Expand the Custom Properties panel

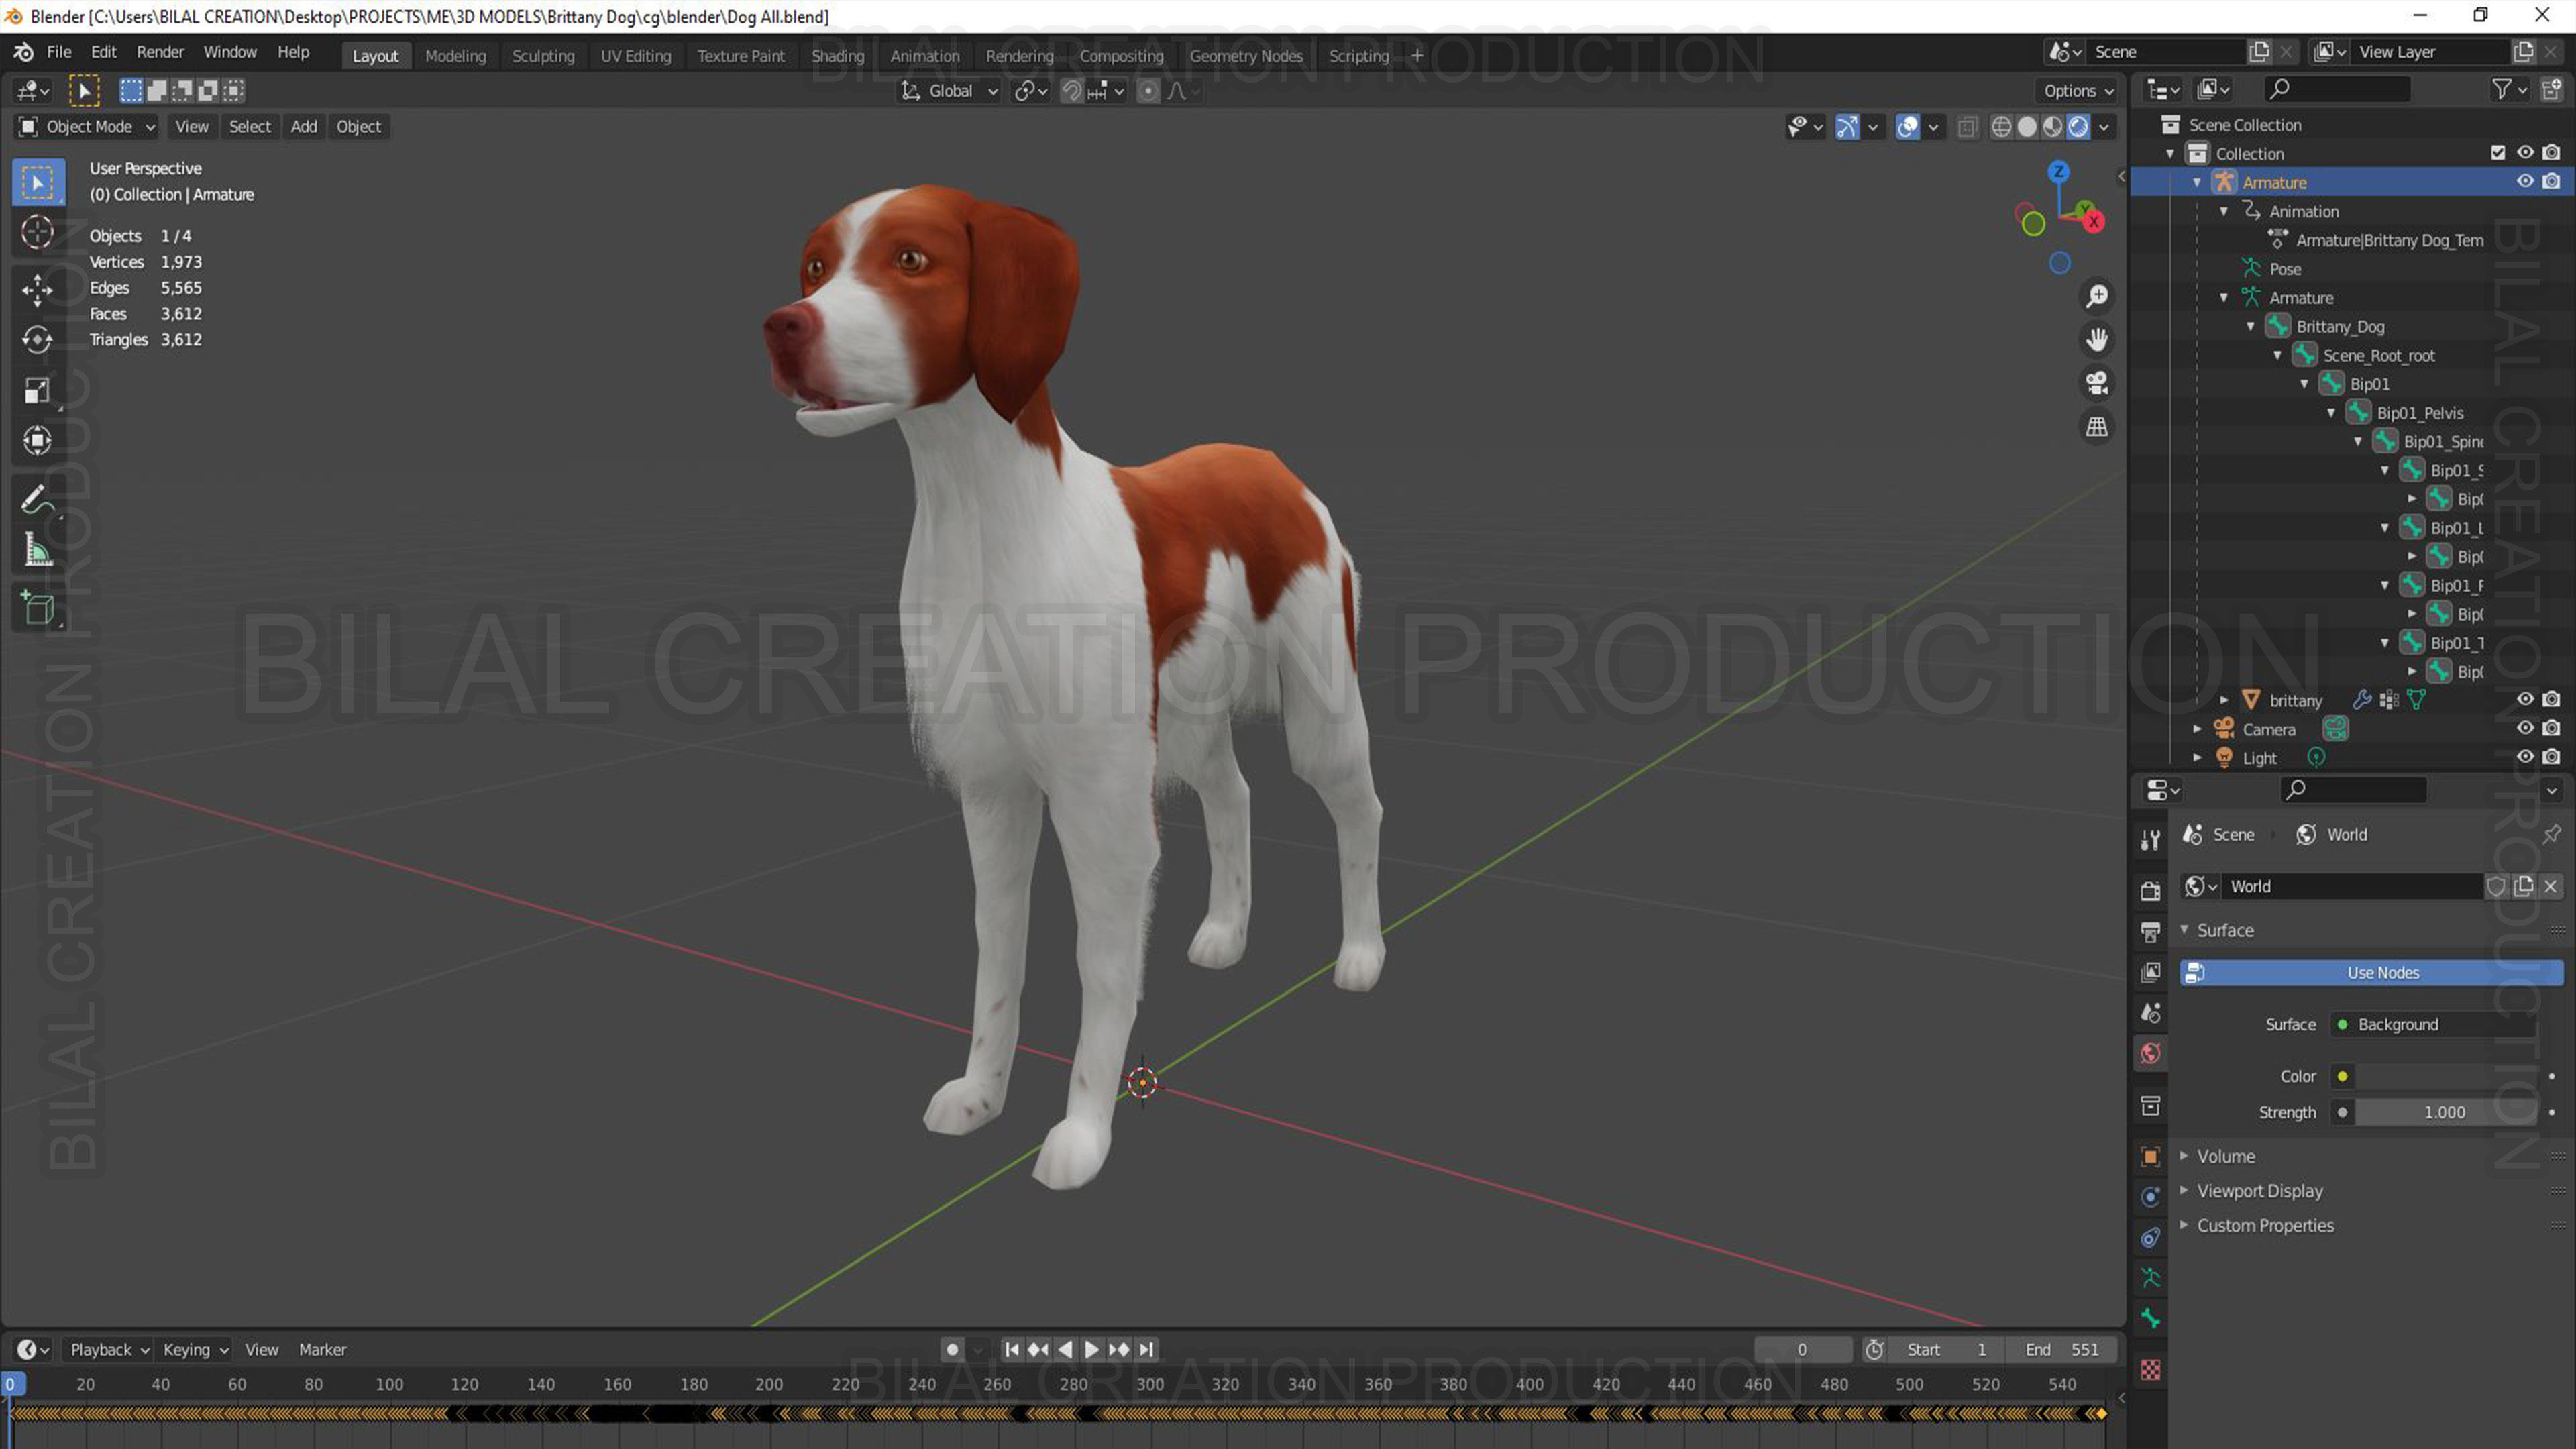tap(2265, 1226)
